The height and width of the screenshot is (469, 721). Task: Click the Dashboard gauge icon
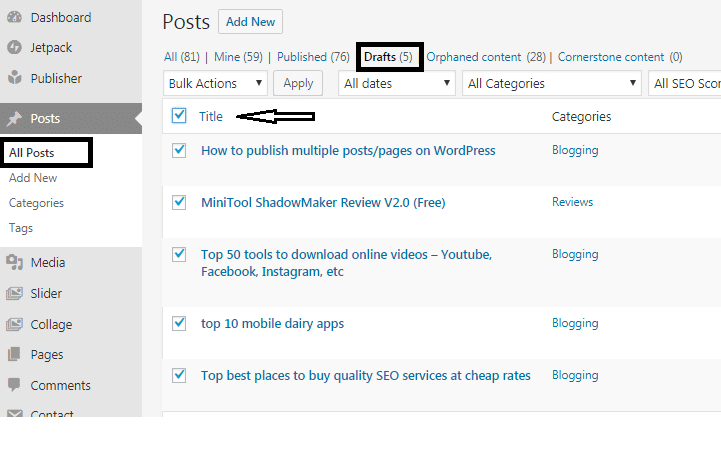tap(14, 17)
